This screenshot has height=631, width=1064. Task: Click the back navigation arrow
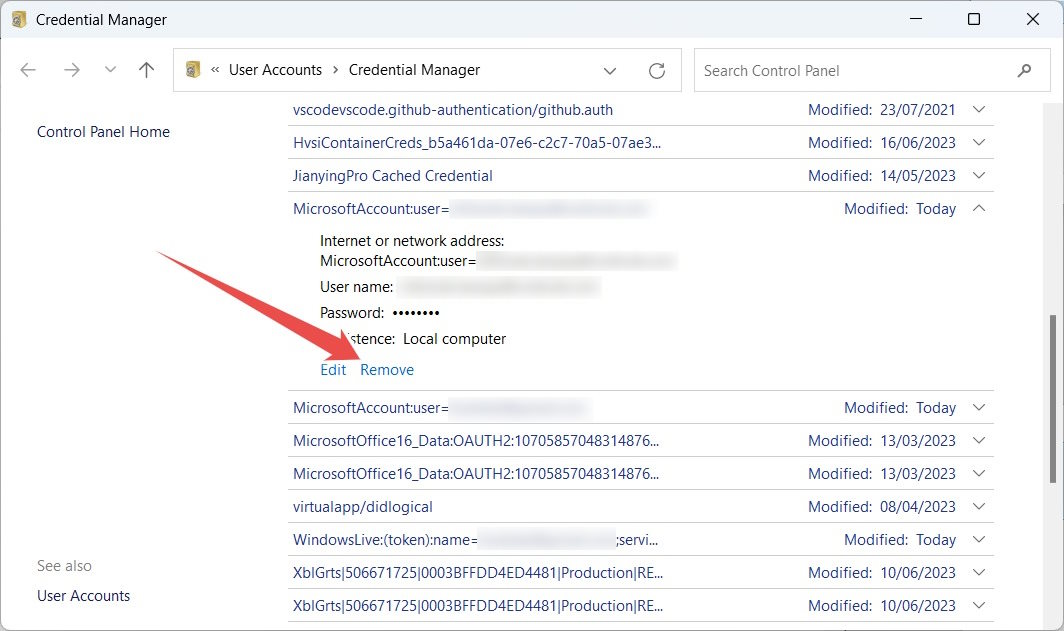click(27, 70)
